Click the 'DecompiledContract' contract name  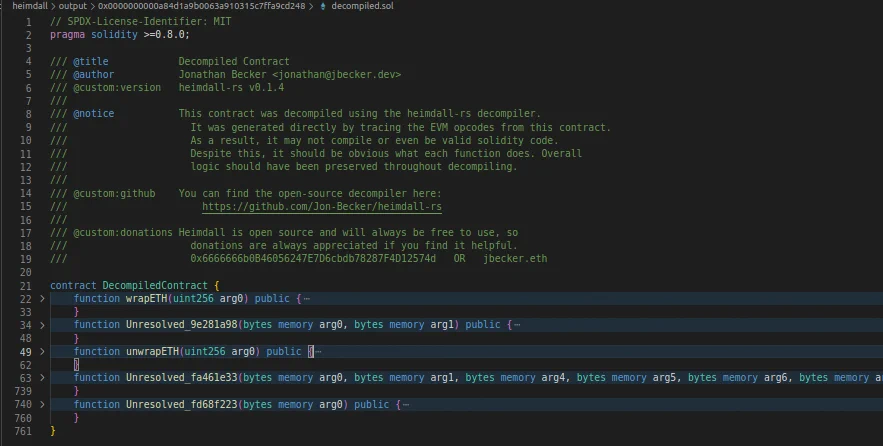tap(155, 286)
